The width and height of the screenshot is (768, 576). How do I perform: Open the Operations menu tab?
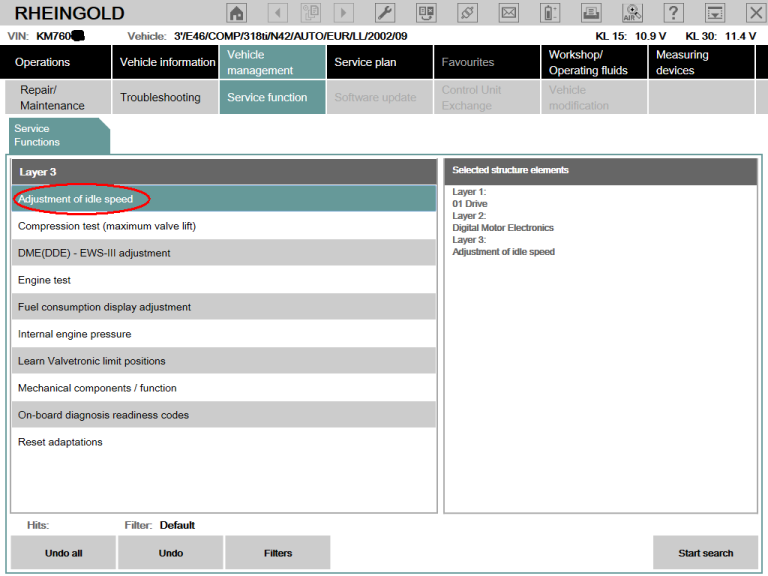pos(56,62)
